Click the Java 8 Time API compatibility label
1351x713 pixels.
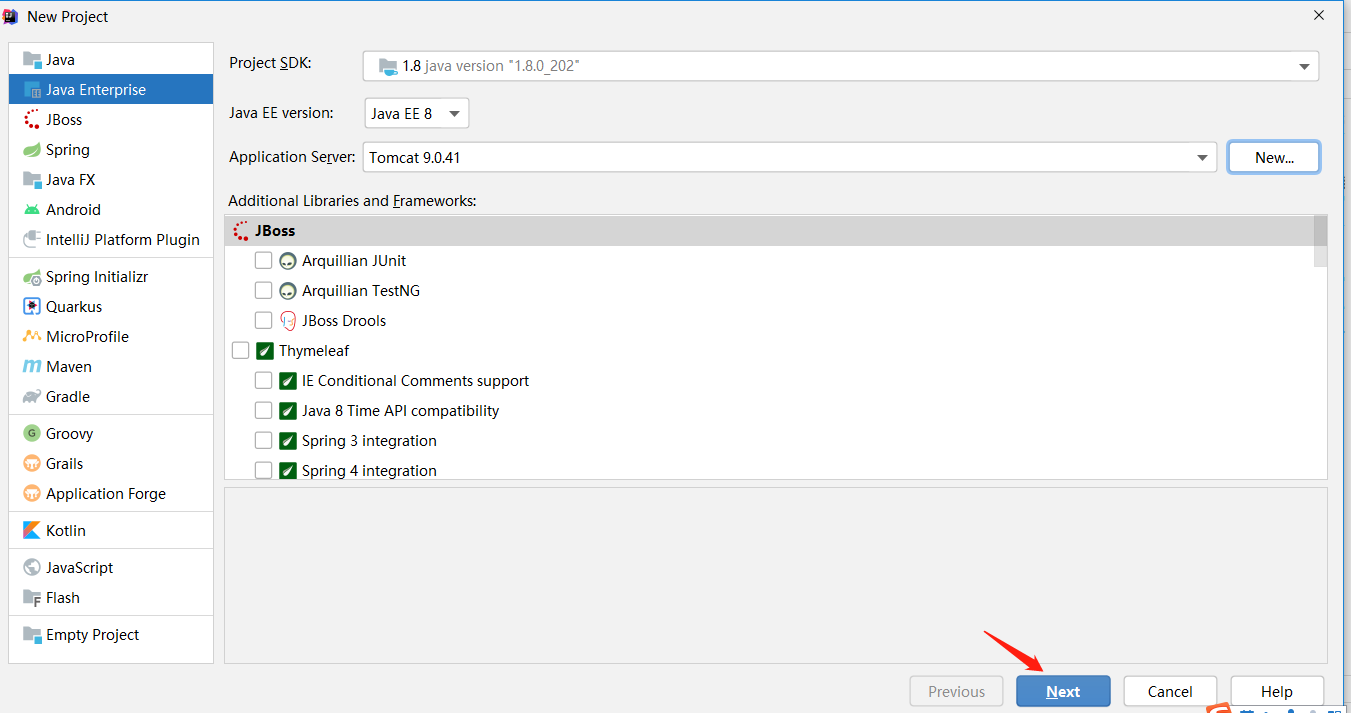[x=400, y=411]
